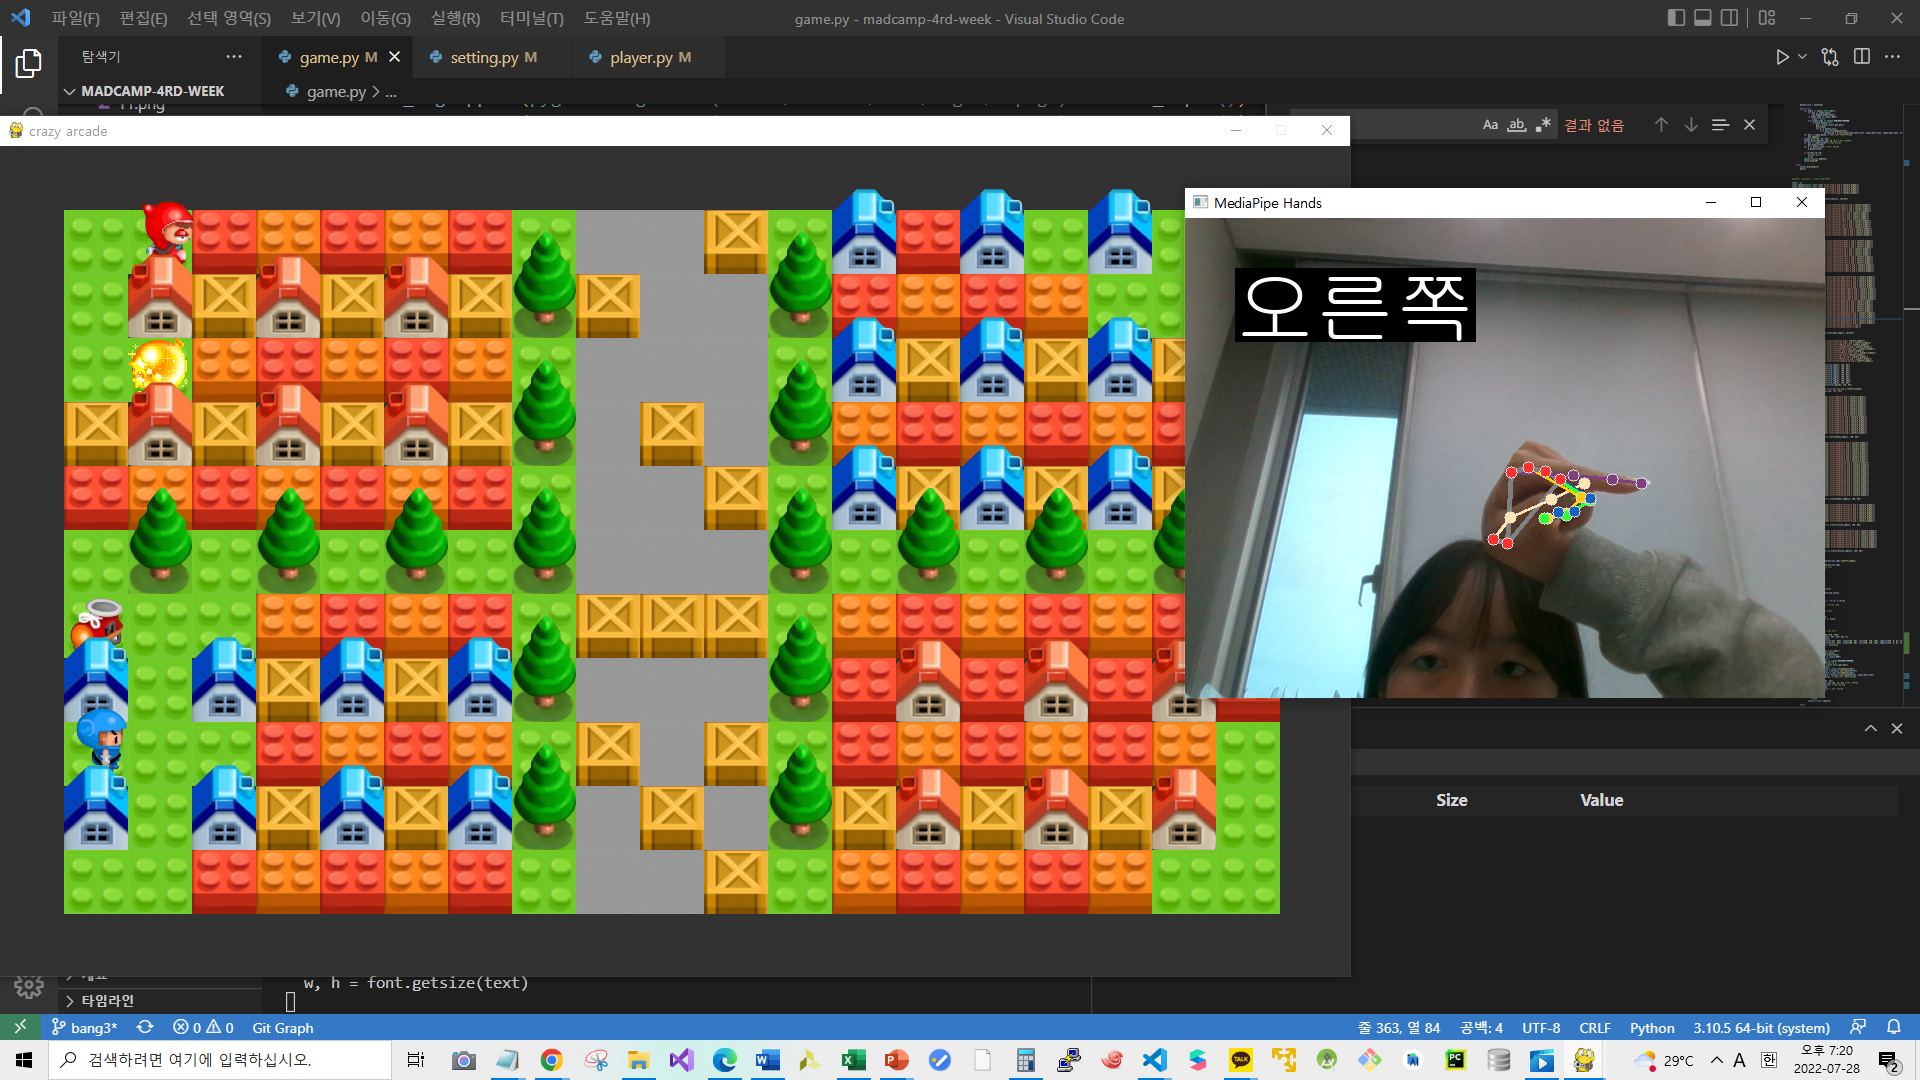The height and width of the screenshot is (1080, 1920).
Task: Open notifications bell in status bar
Action: click(1893, 1027)
